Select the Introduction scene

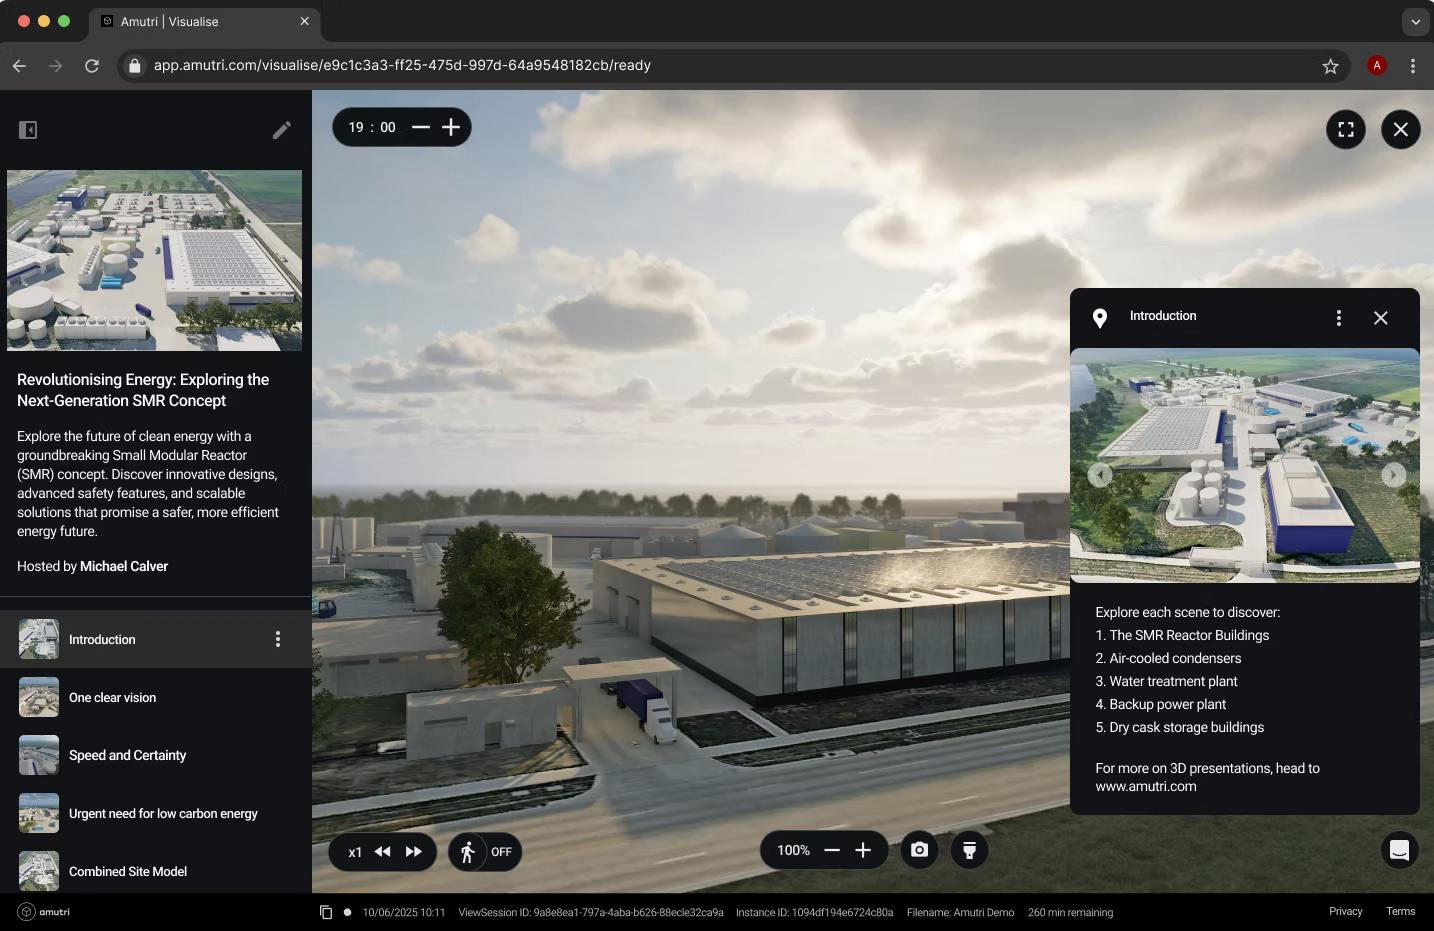click(156, 639)
